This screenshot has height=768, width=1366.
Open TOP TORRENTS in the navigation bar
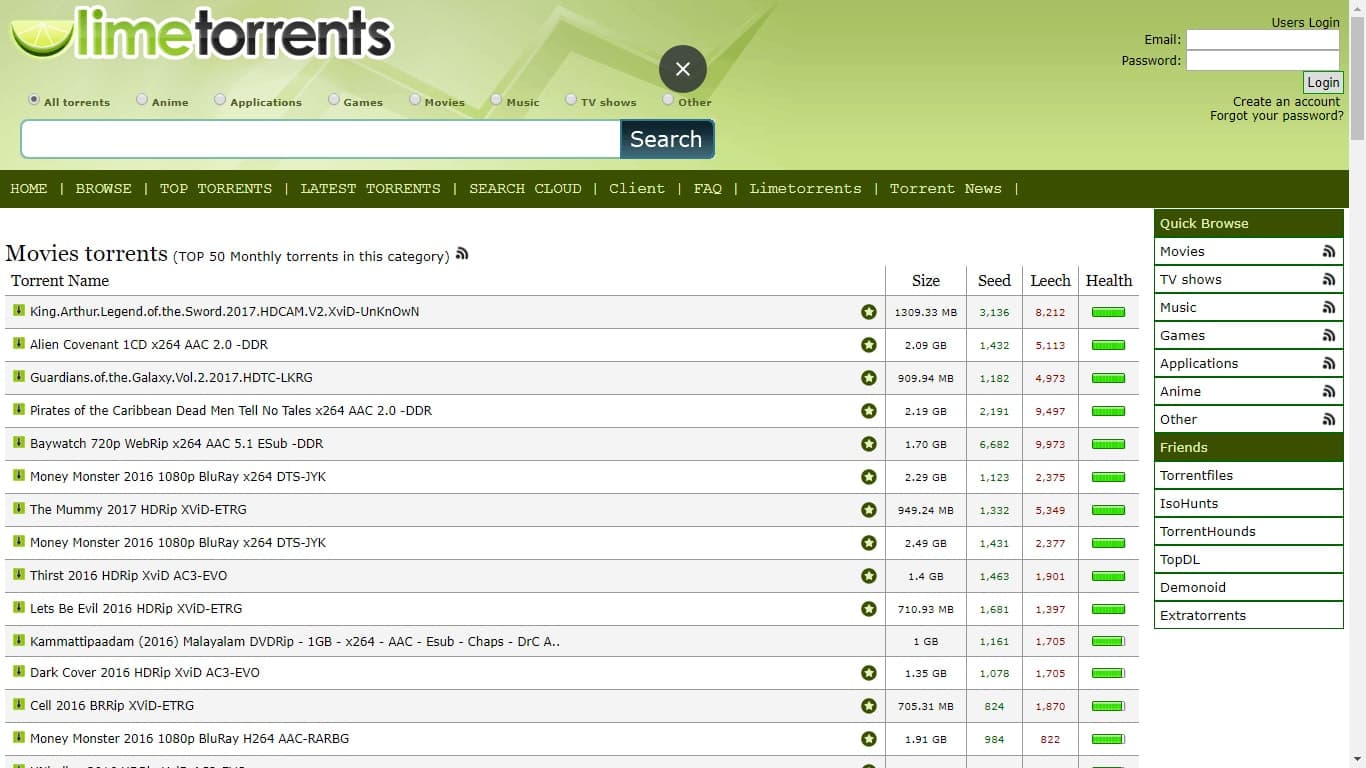click(216, 189)
